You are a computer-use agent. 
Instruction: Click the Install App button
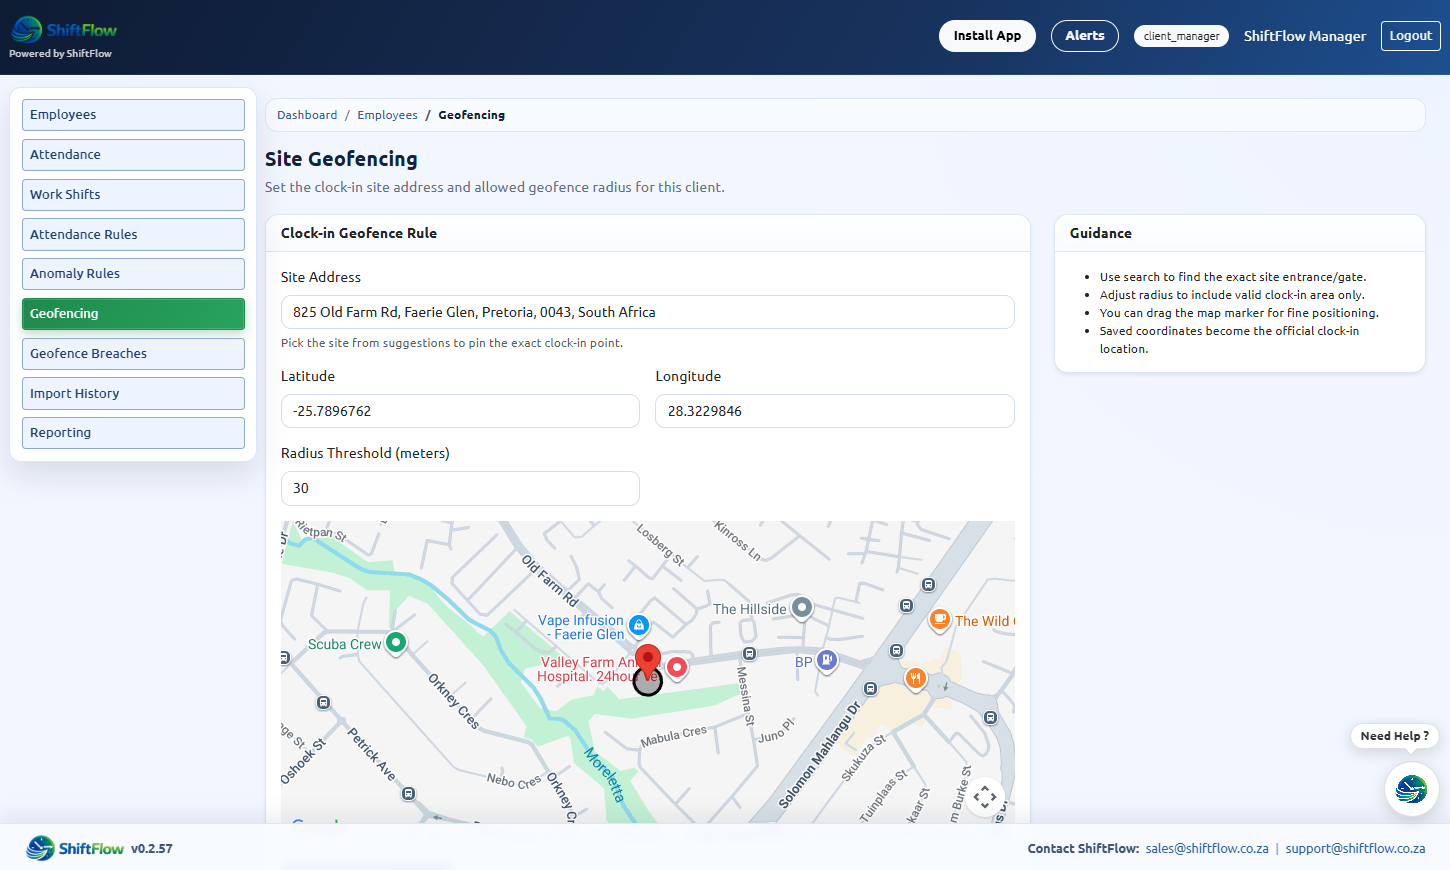click(987, 36)
